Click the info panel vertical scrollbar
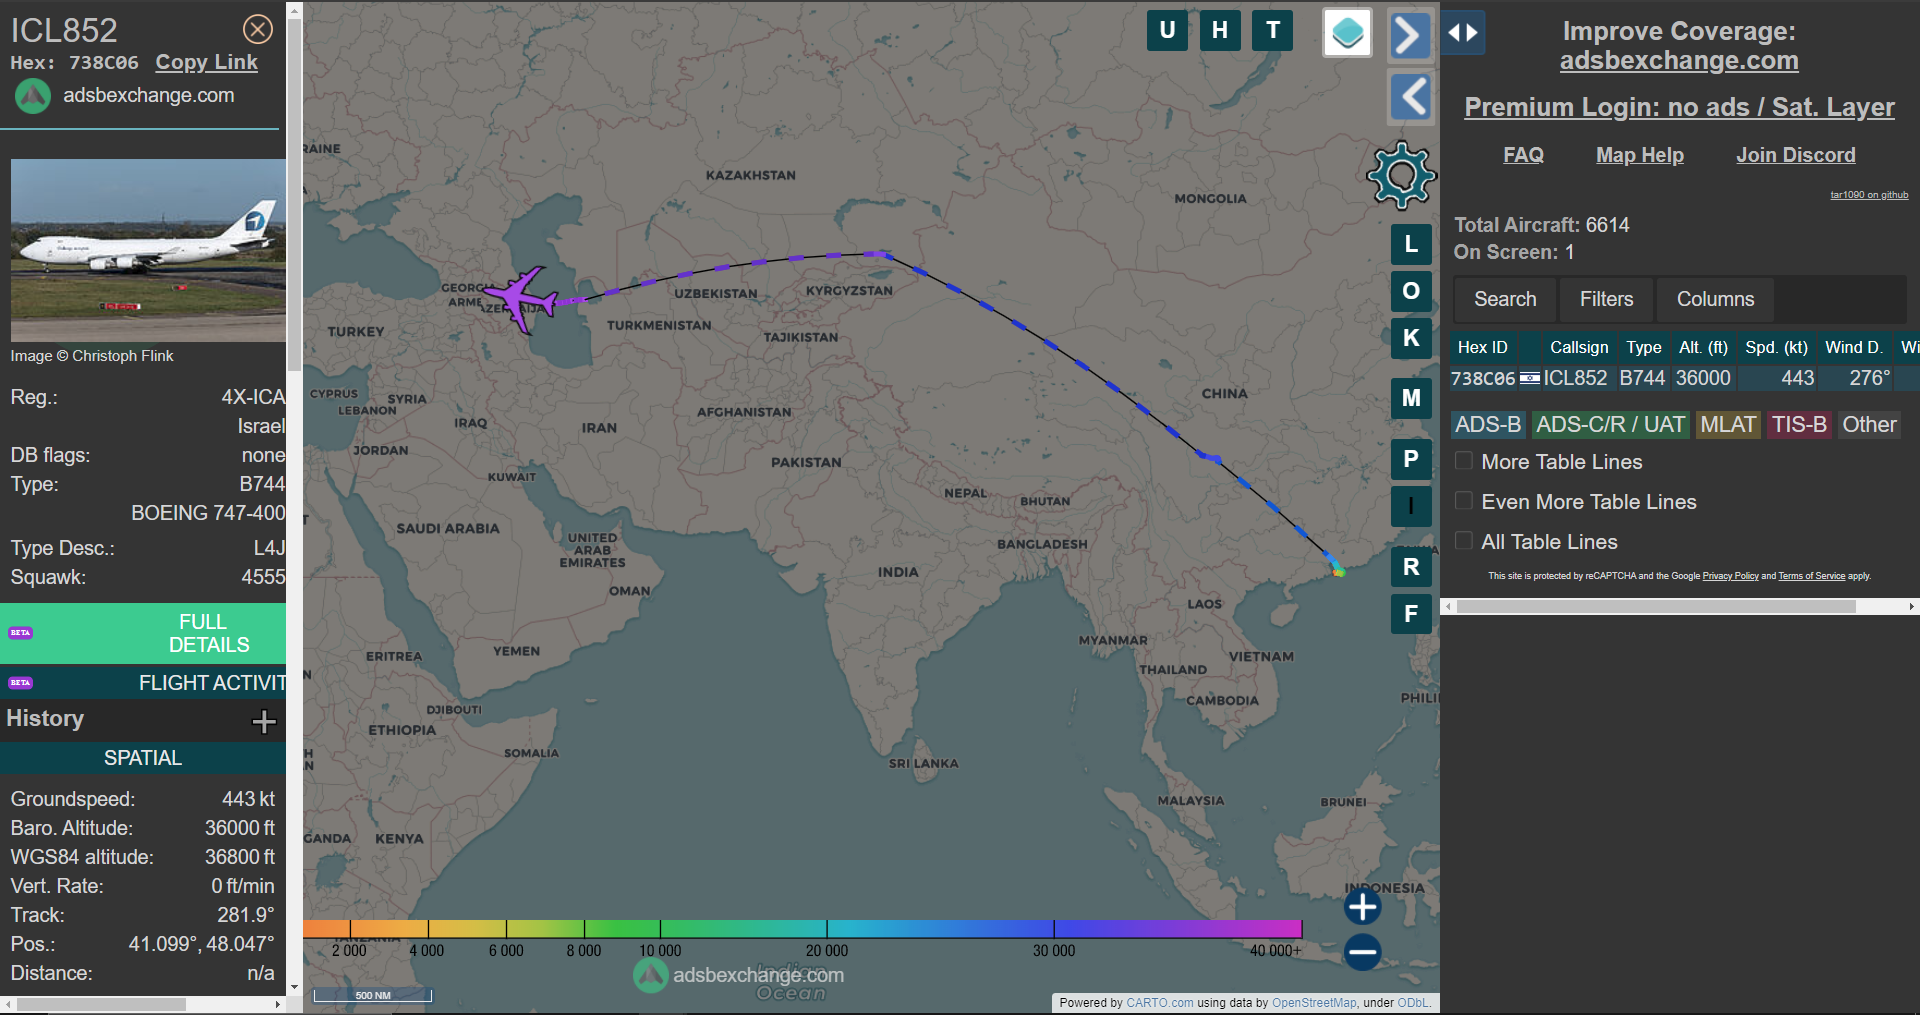 (x=294, y=195)
